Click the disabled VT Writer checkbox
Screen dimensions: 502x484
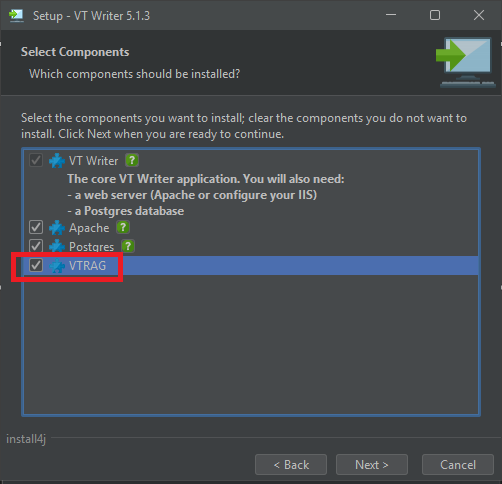click(x=36, y=160)
